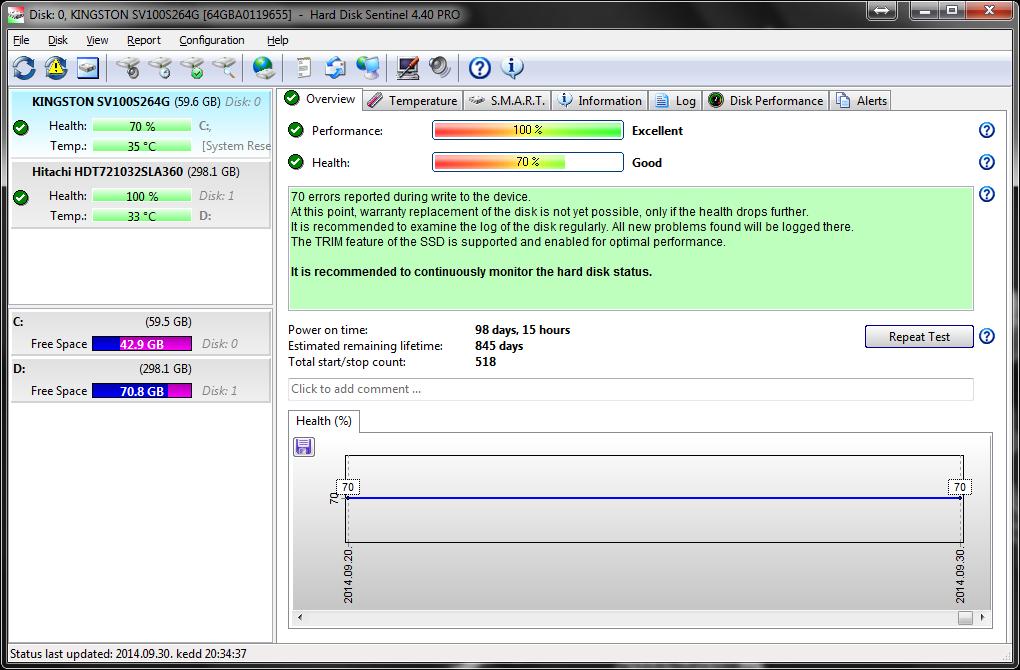Click the double-arrow button in title bar
The image size is (1020, 670).
pyautogui.click(x=881, y=10)
